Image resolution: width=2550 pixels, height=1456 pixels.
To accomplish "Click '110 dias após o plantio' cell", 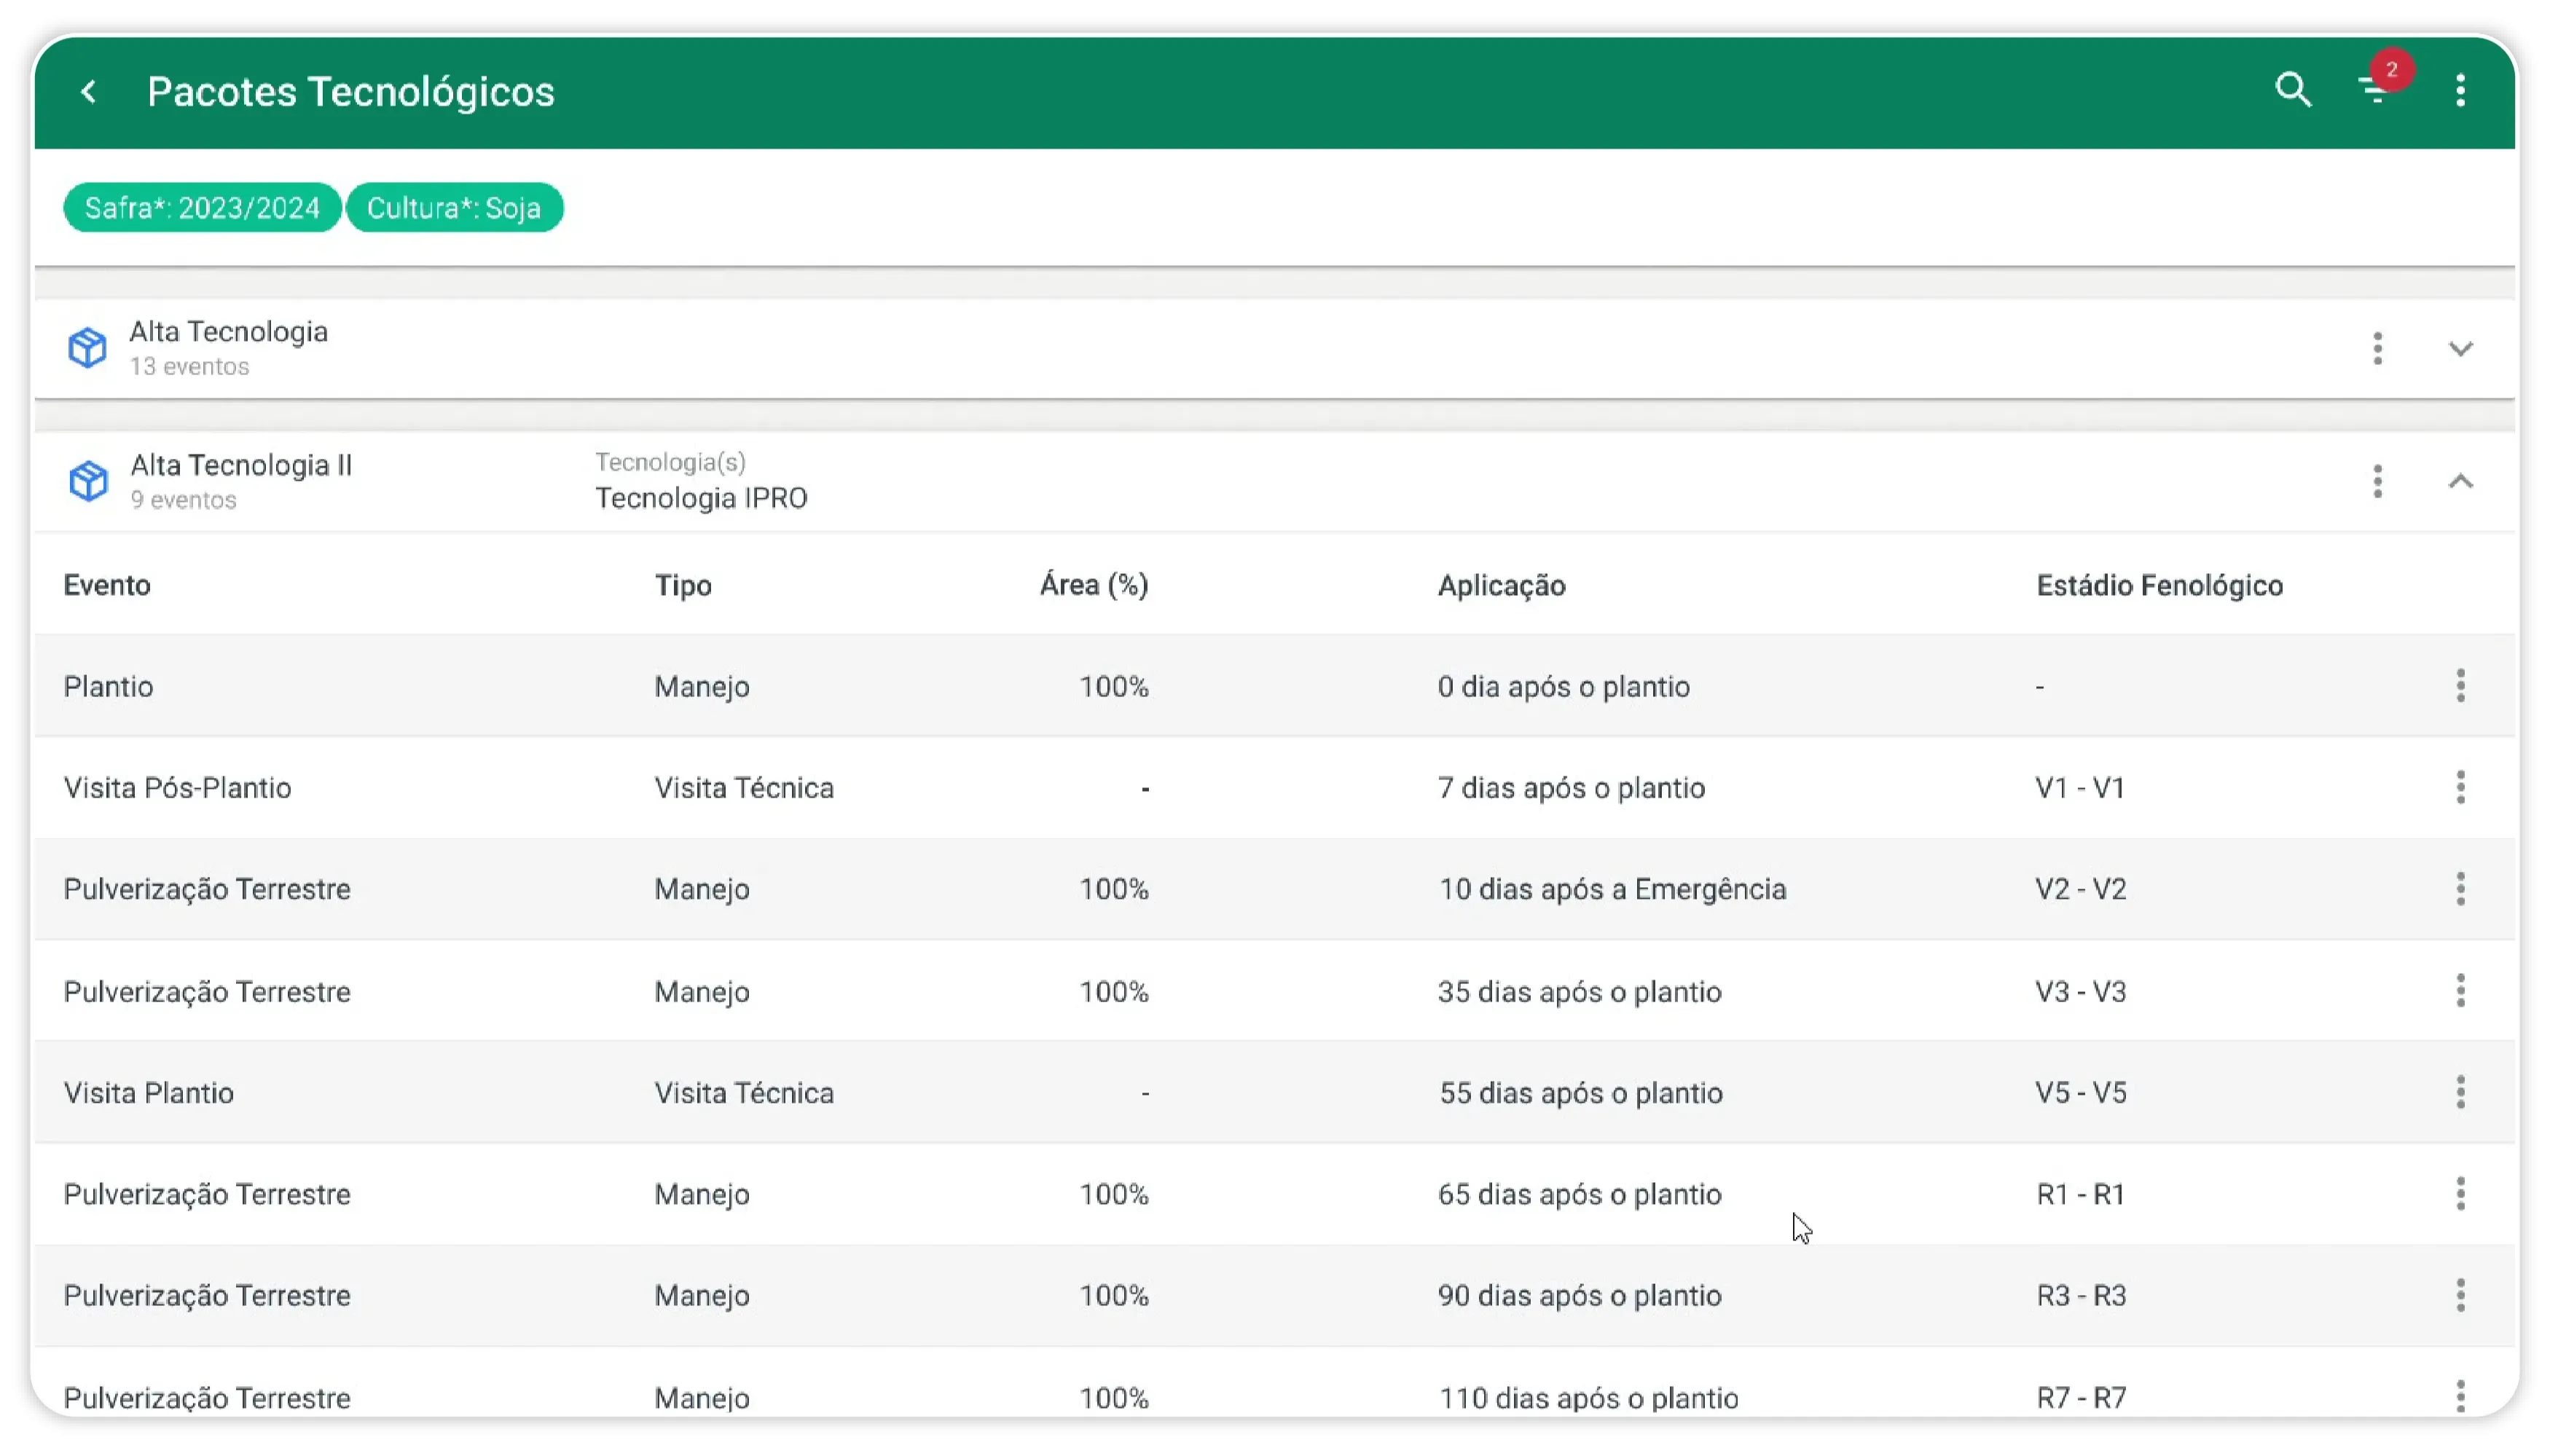I will click(x=1588, y=1398).
